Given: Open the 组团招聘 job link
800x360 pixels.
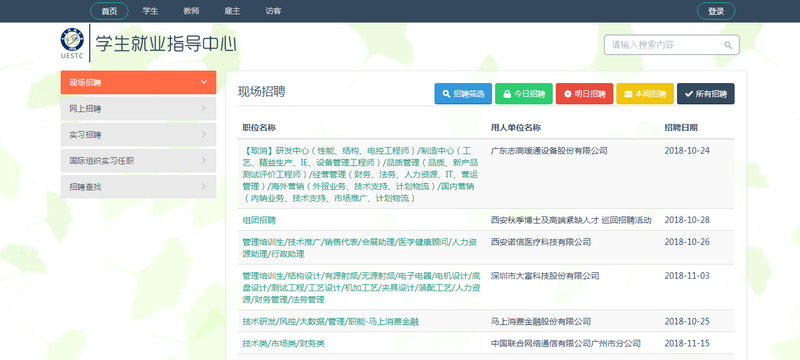Looking at the screenshot, I should pos(259,220).
